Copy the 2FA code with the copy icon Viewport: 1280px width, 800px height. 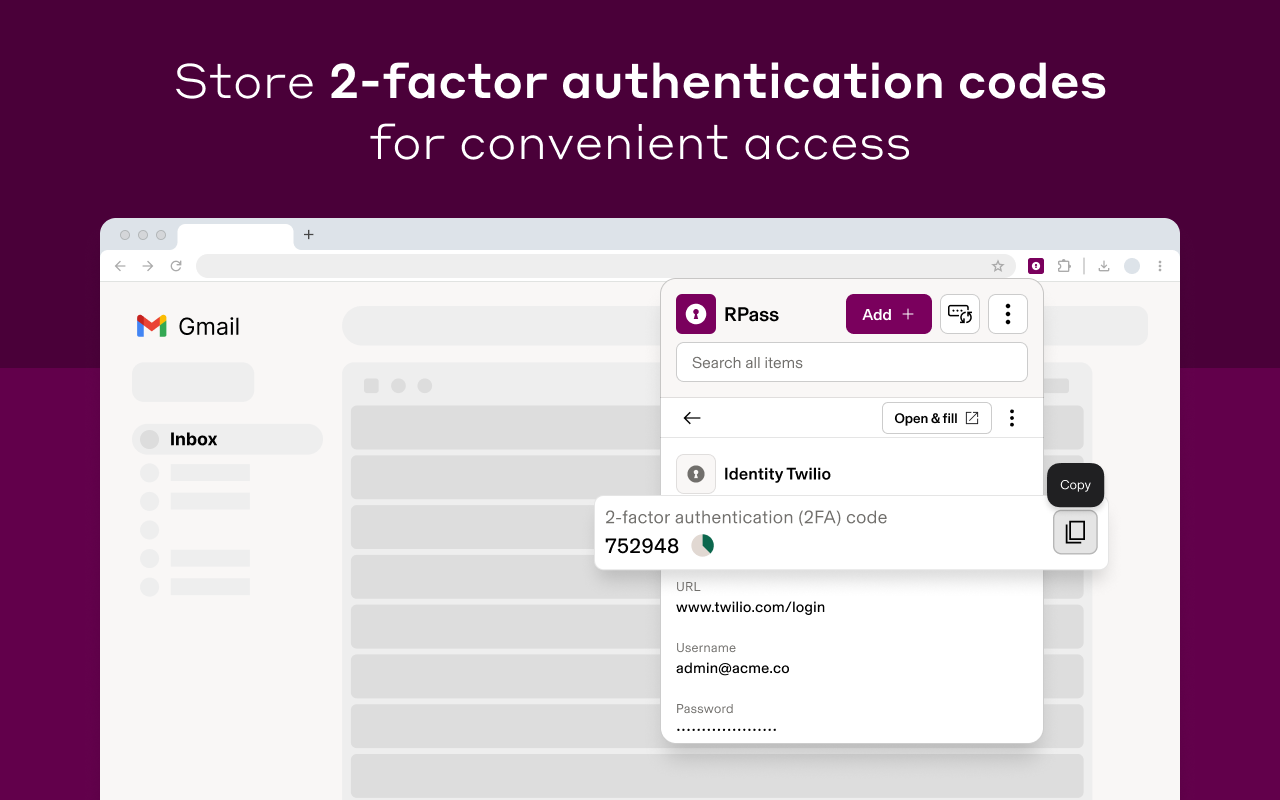[x=1075, y=532]
